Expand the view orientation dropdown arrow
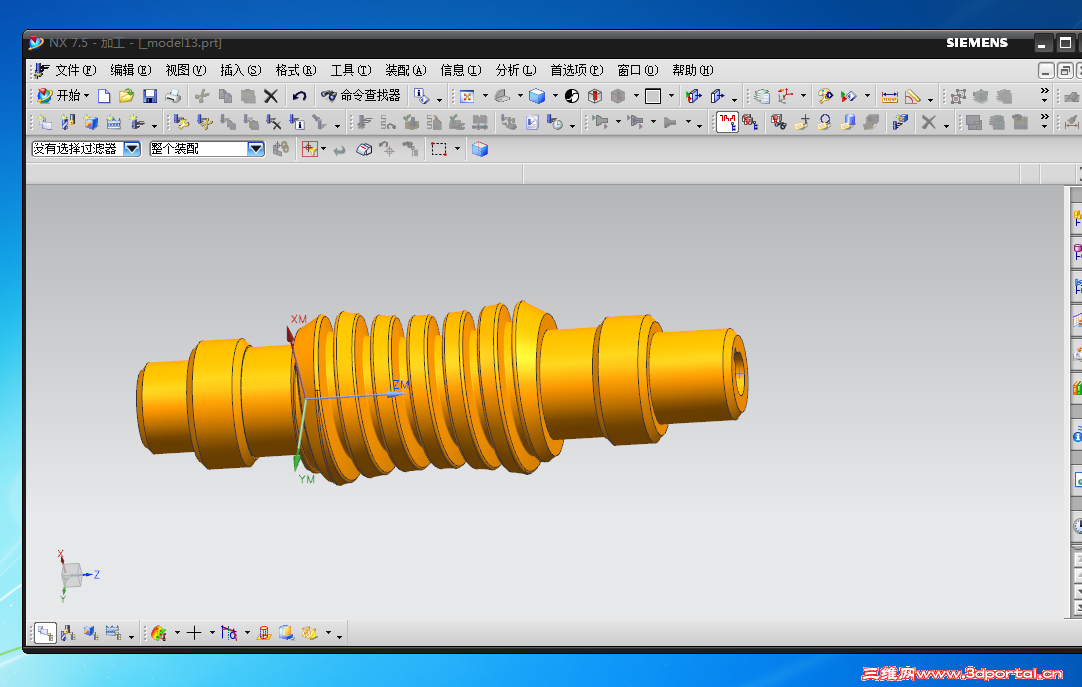Viewport: 1082px width, 687px height. [520, 96]
